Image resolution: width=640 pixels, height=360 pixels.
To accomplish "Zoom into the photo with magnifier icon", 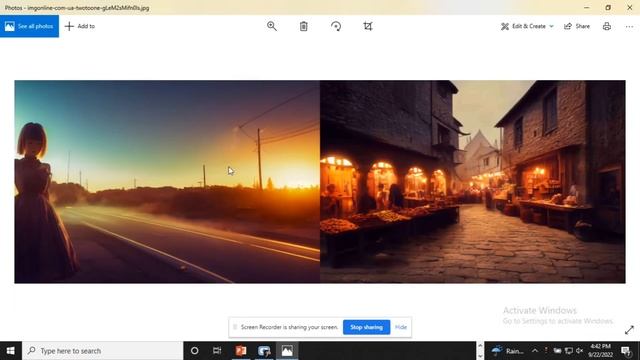I will 272,26.
